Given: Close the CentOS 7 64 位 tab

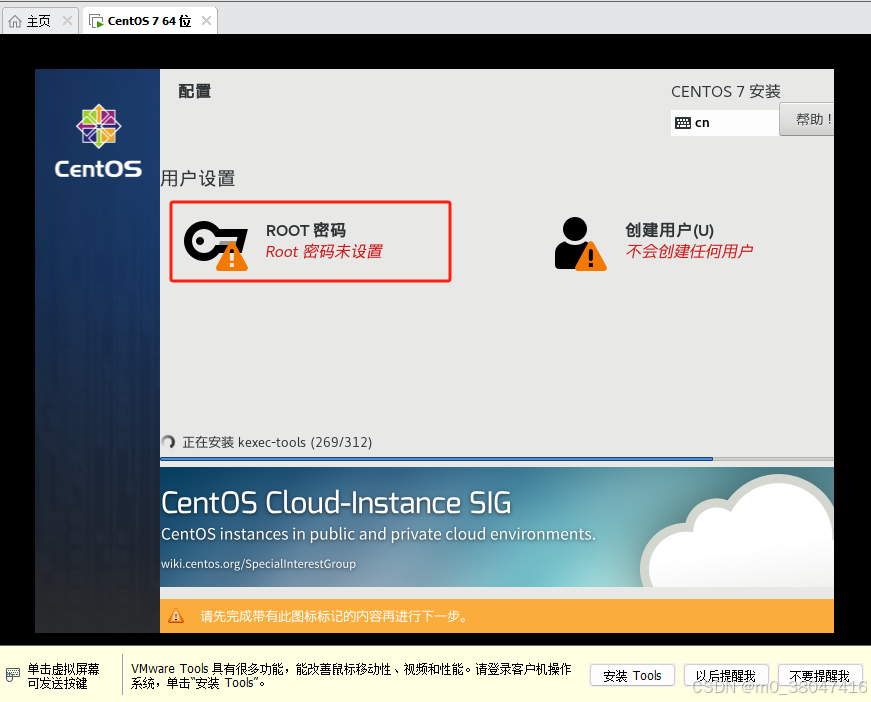Looking at the screenshot, I should click(206, 21).
